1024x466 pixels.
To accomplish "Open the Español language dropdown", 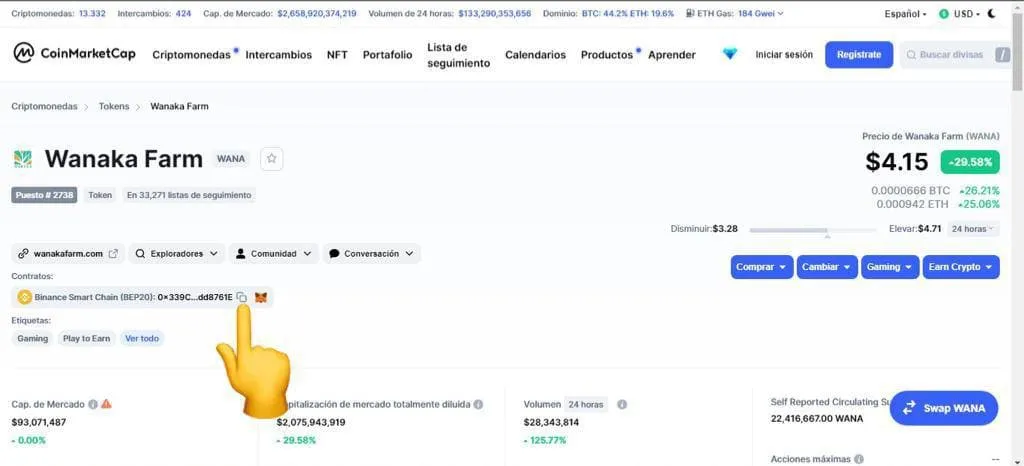I will (905, 13).
